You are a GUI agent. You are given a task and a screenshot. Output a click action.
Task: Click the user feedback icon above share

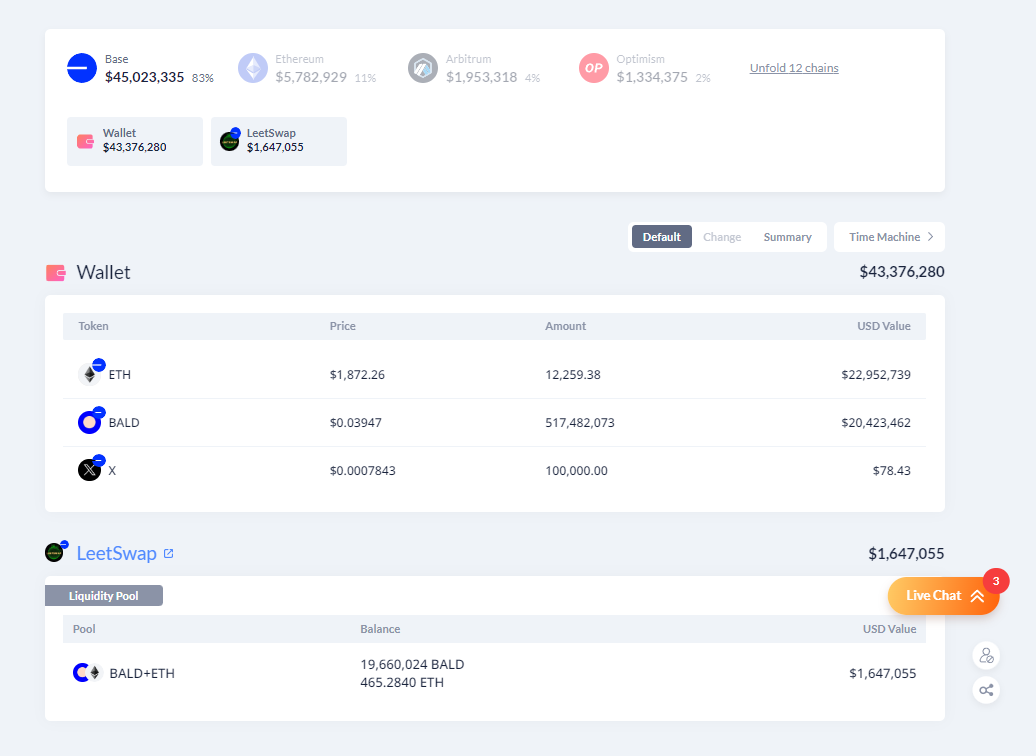(986, 656)
